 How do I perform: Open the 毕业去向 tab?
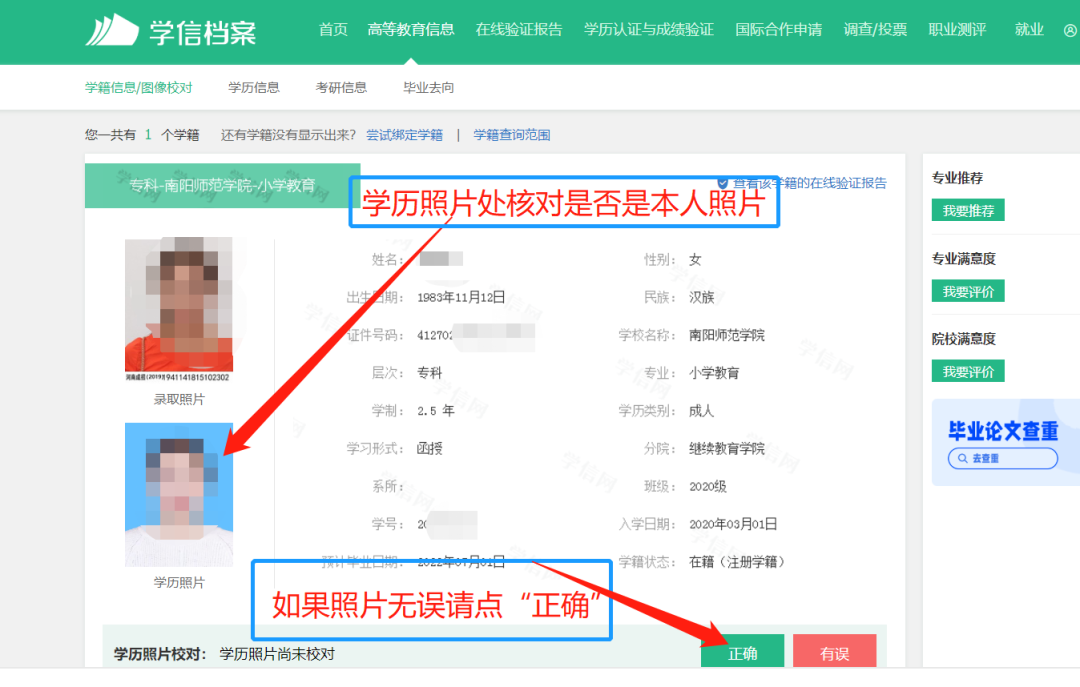click(428, 88)
